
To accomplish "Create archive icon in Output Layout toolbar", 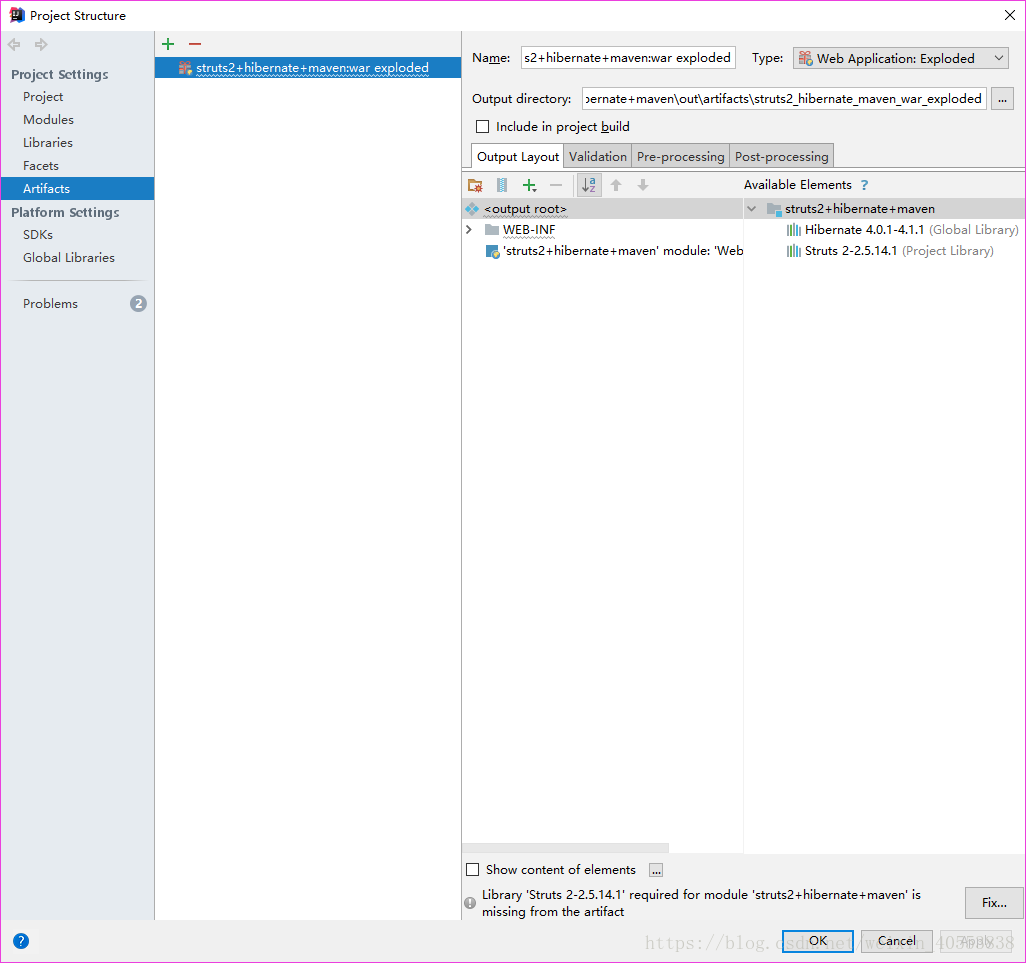I will 502,185.
